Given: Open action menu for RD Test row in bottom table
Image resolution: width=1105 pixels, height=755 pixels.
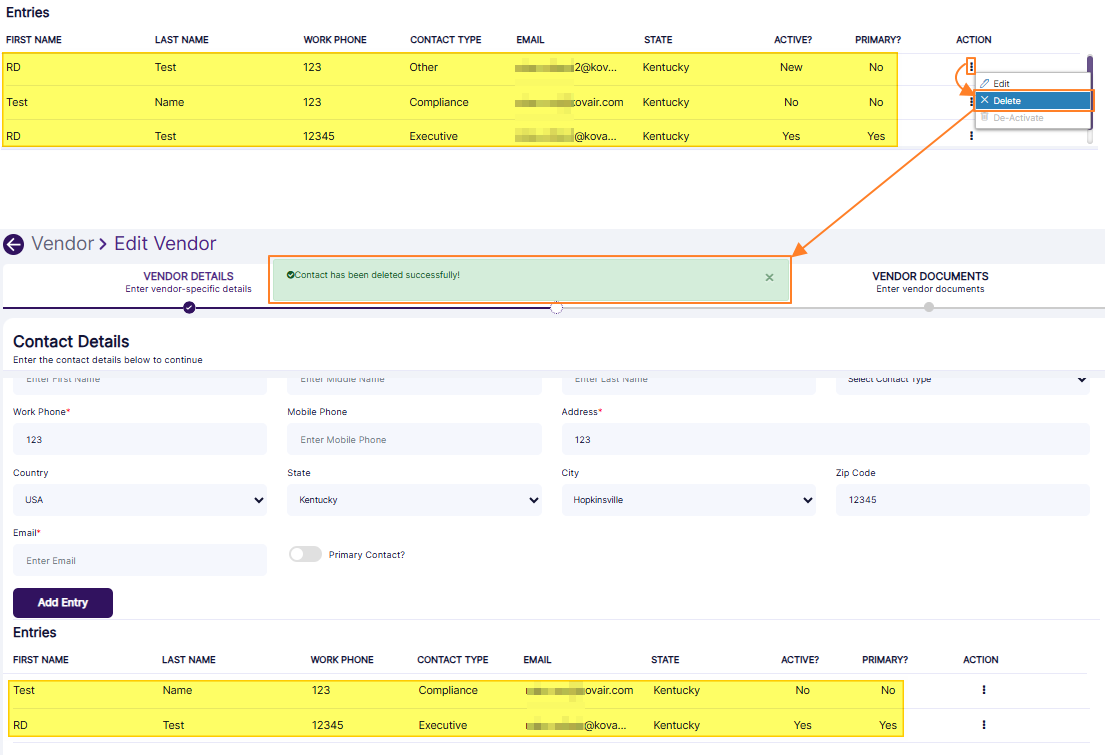Looking at the screenshot, I should (x=984, y=725).
